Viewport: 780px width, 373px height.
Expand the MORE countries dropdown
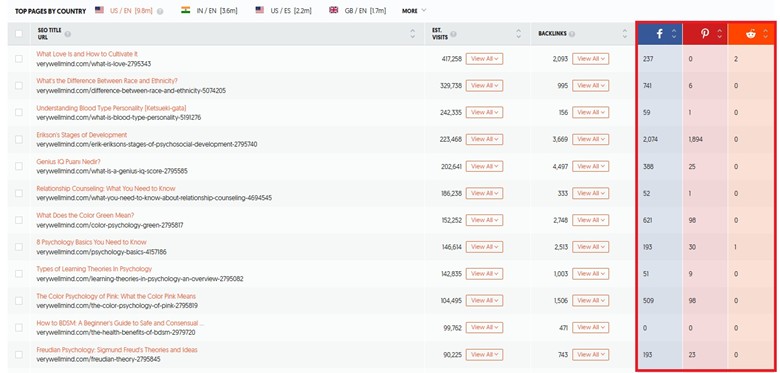click(414, 10)
